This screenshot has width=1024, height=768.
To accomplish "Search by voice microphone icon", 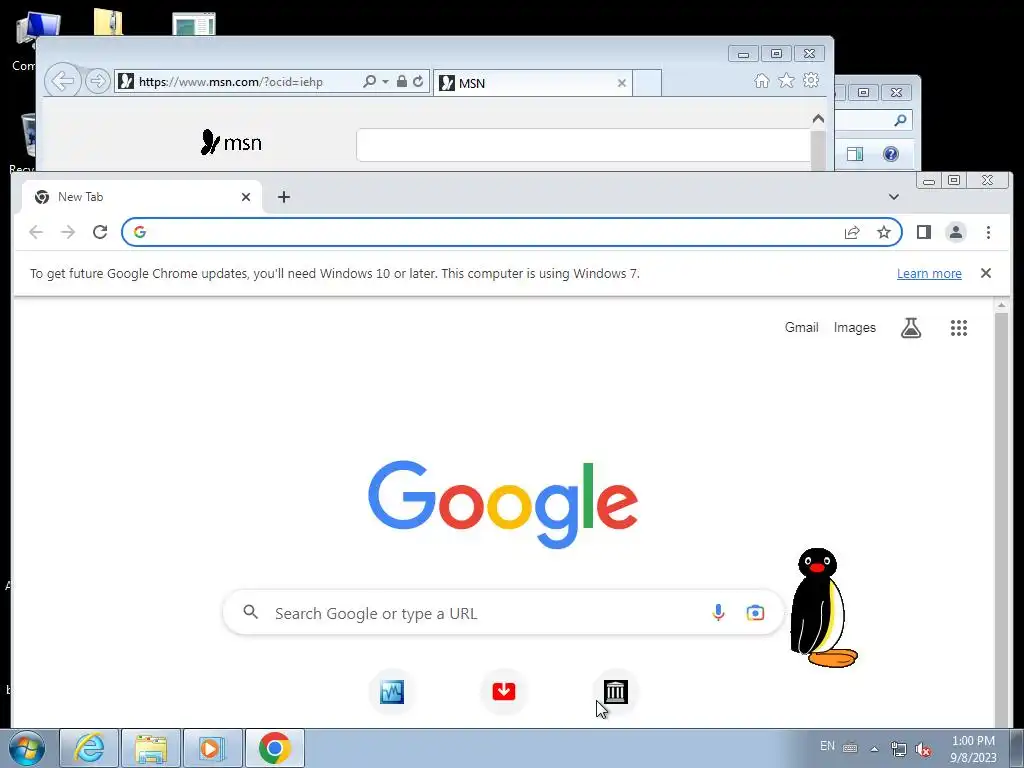I will [718, 613].
